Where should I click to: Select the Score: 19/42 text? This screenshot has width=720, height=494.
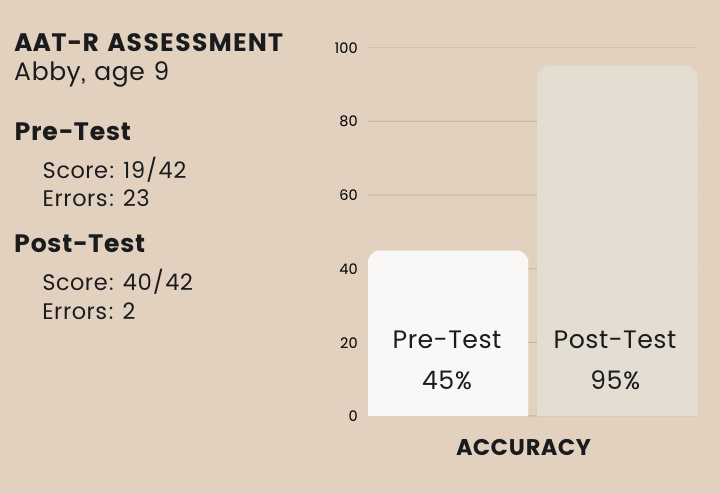114,170
